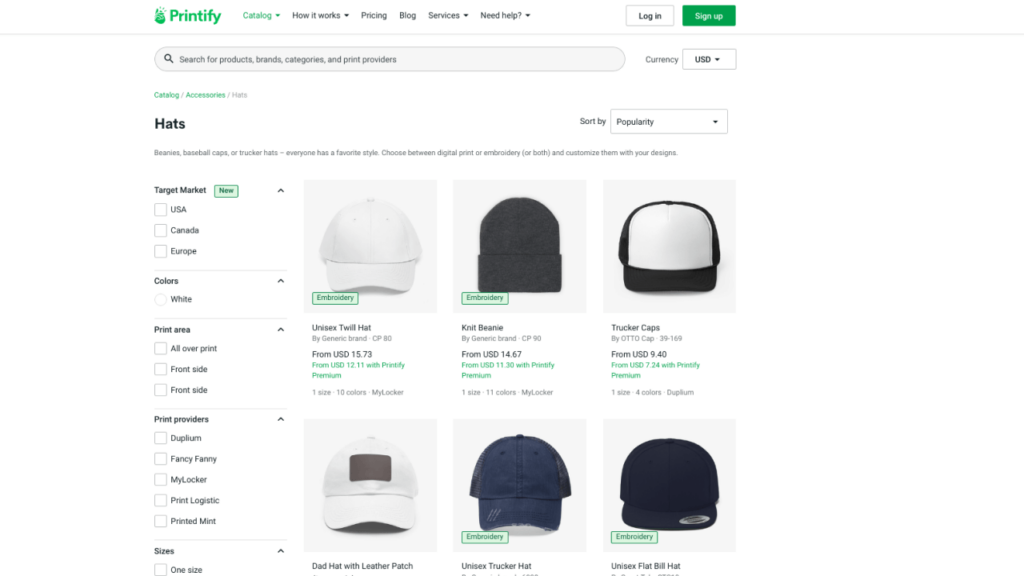Click the Log in button

[x=649, y=15]
